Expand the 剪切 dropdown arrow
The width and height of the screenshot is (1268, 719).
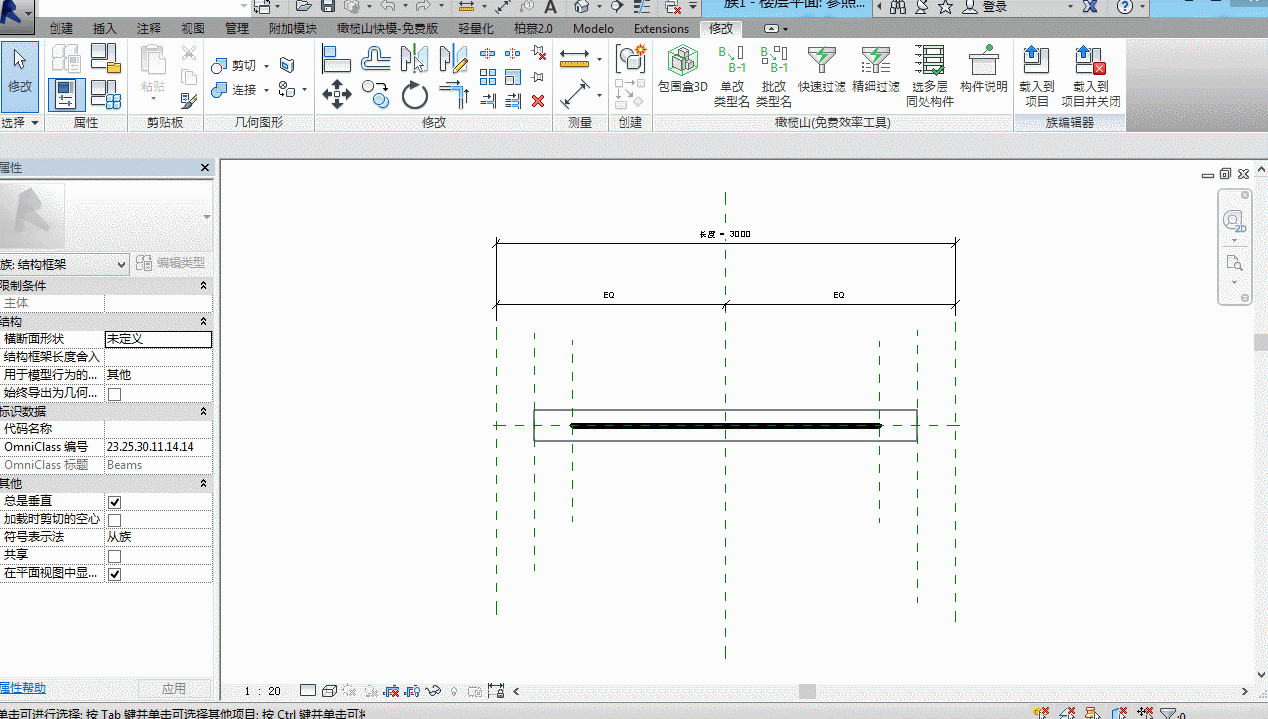pos(265,66)
